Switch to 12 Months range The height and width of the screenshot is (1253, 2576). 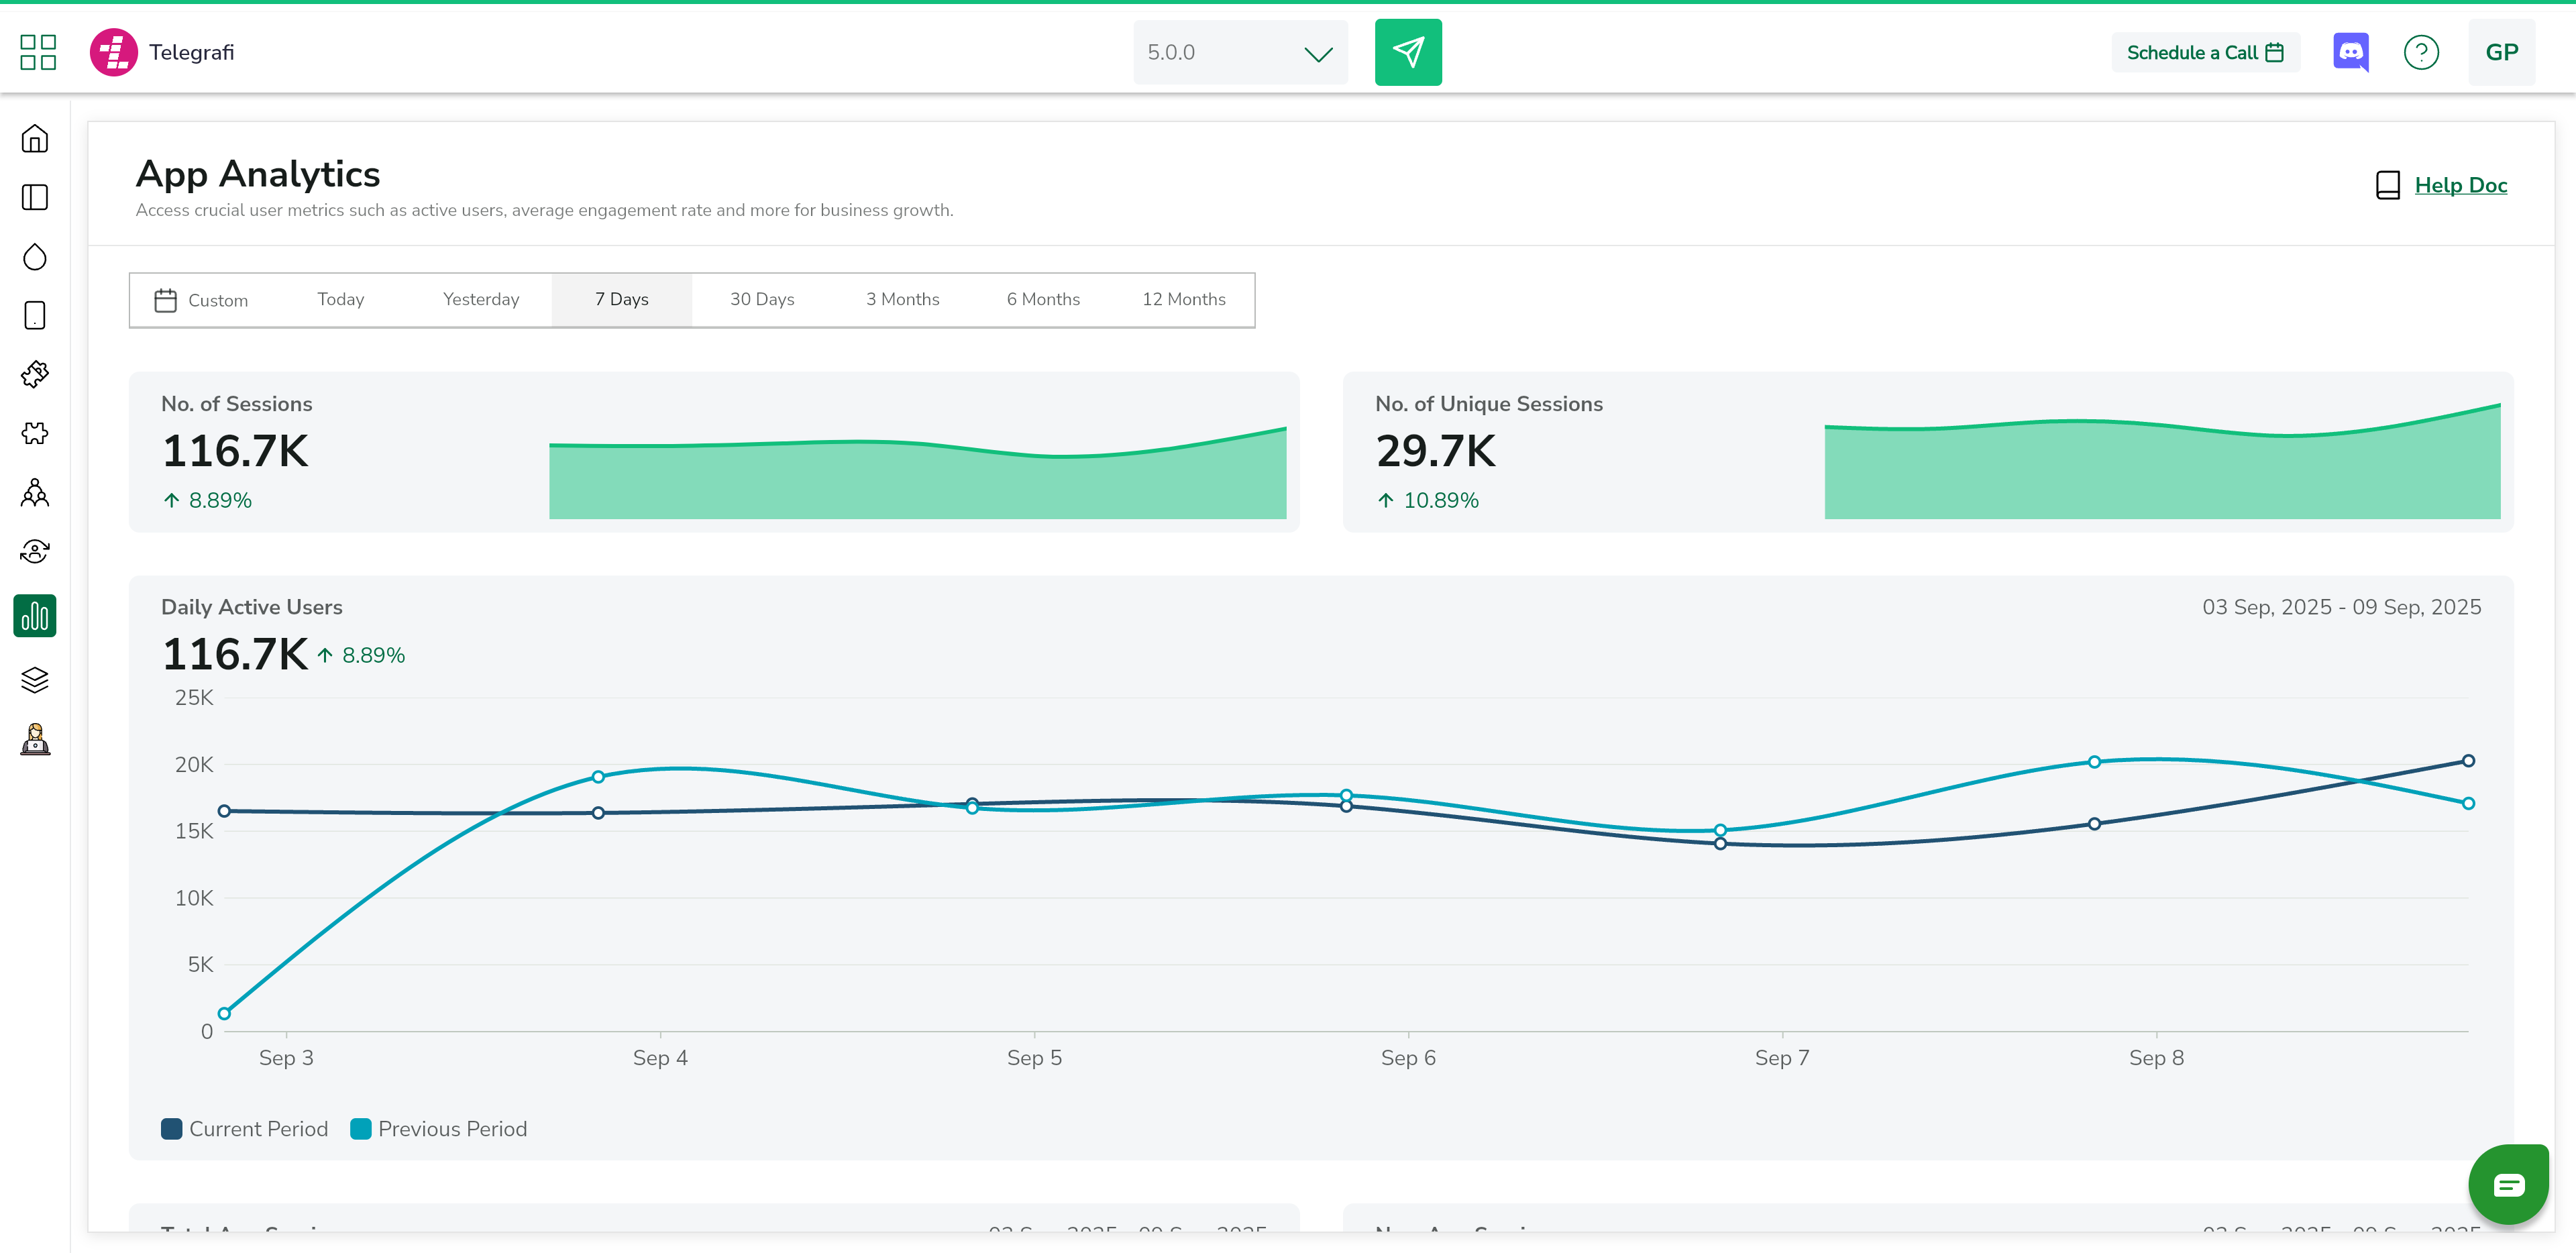click(1183, 299)
